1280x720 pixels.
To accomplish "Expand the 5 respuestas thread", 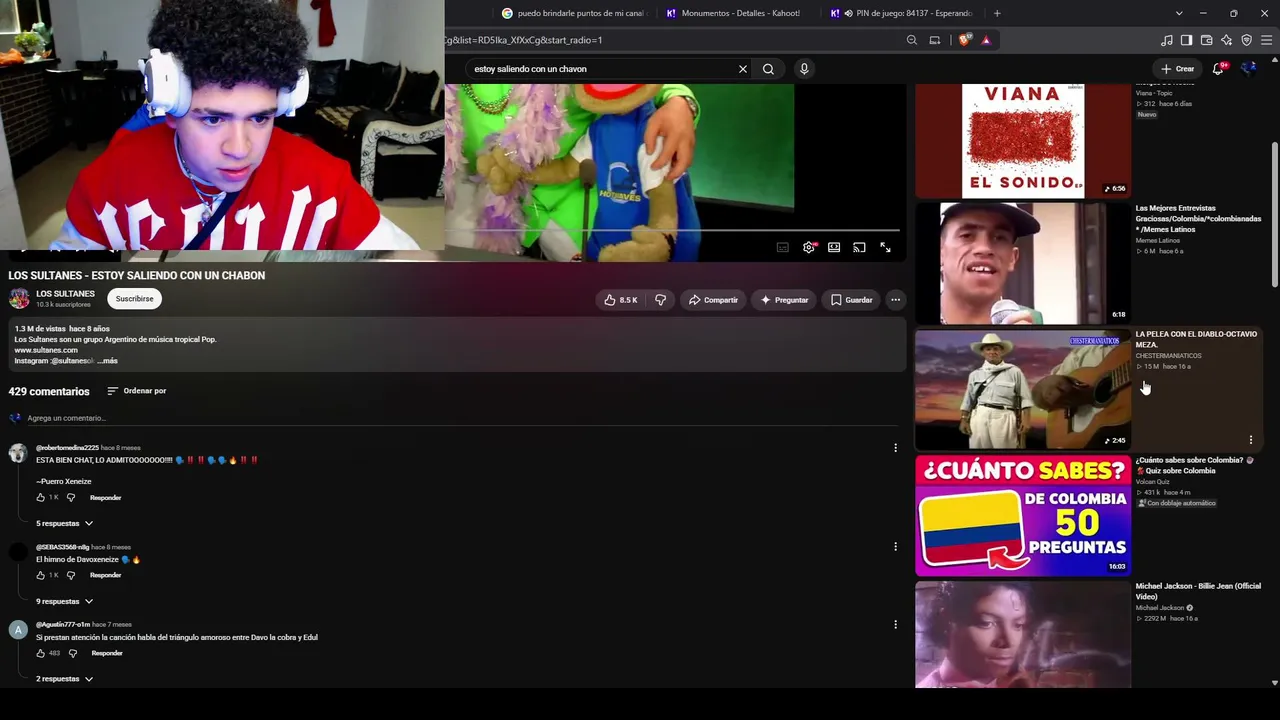I will pyautogui.click(x=64, y=523).
